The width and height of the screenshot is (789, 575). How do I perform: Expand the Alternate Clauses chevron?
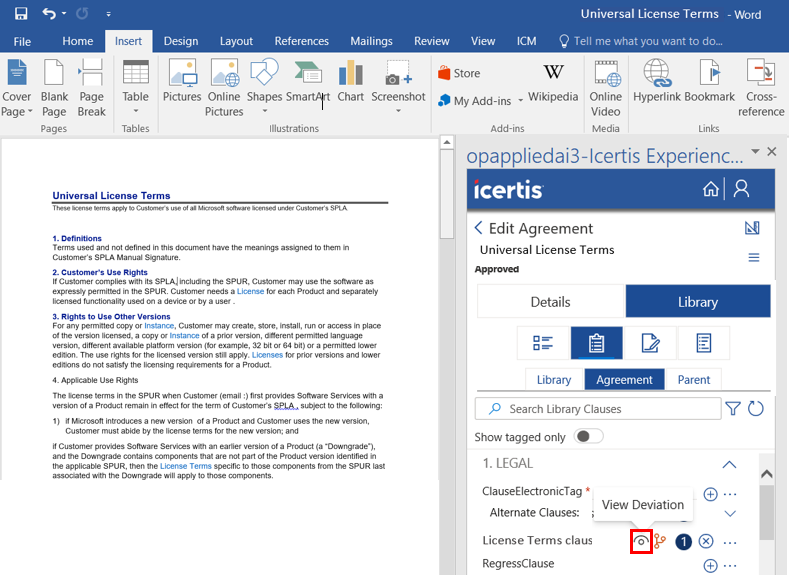point(729,513)
